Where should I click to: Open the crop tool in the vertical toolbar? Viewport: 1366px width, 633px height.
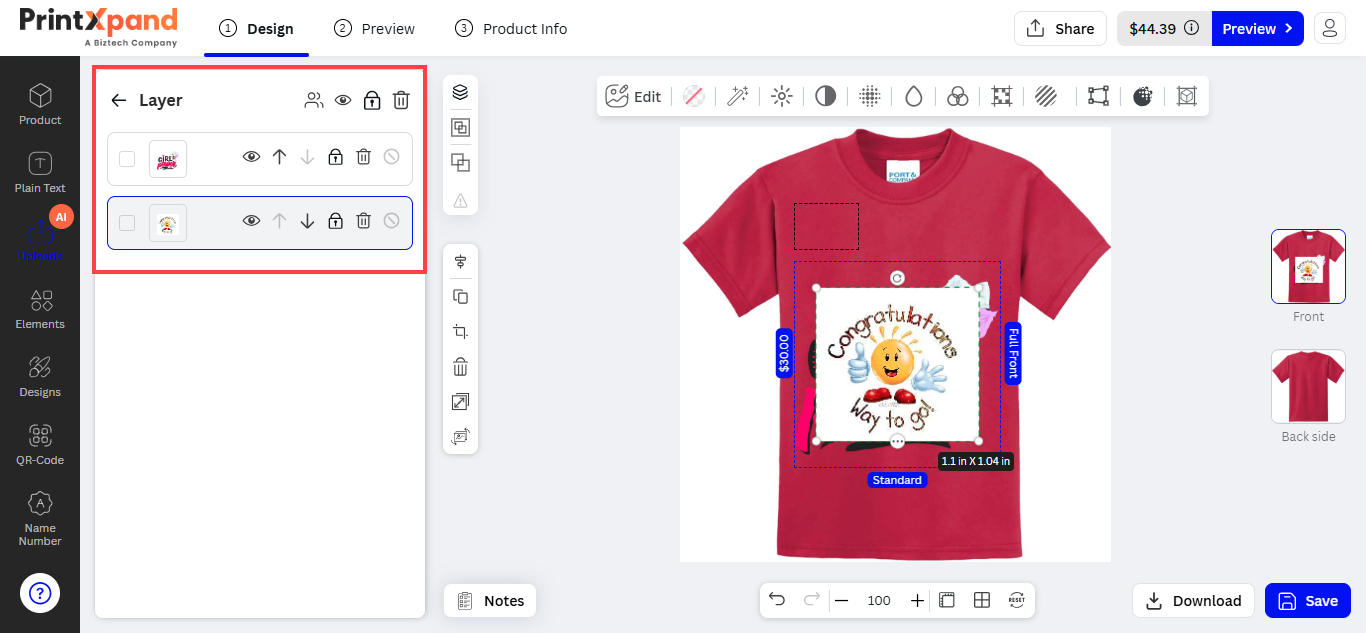[x=460, y=332]
